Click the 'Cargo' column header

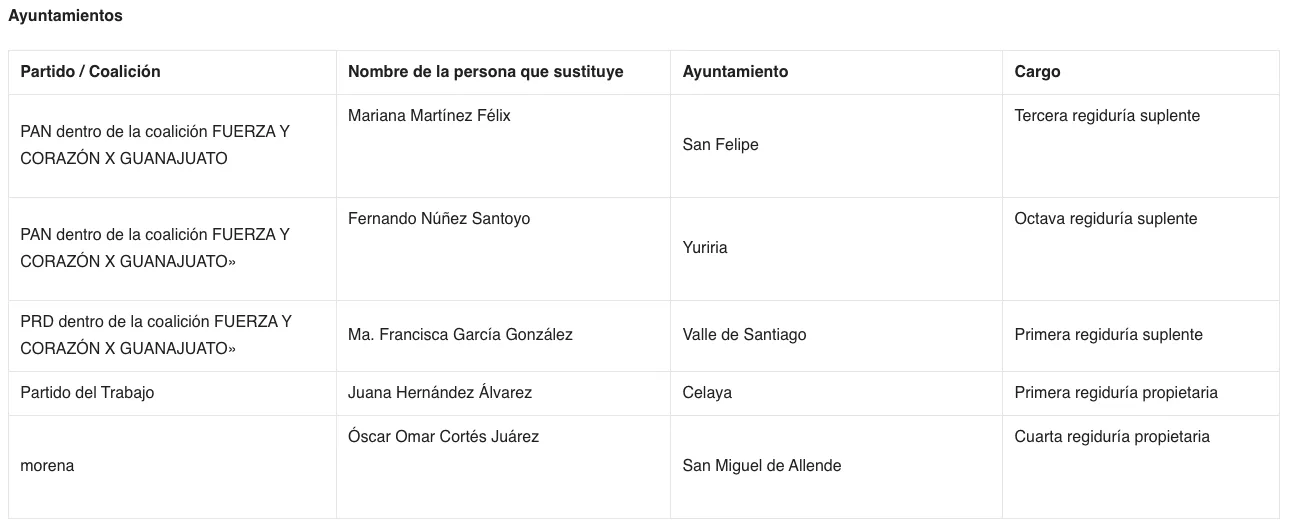(x=1037, y=72)
